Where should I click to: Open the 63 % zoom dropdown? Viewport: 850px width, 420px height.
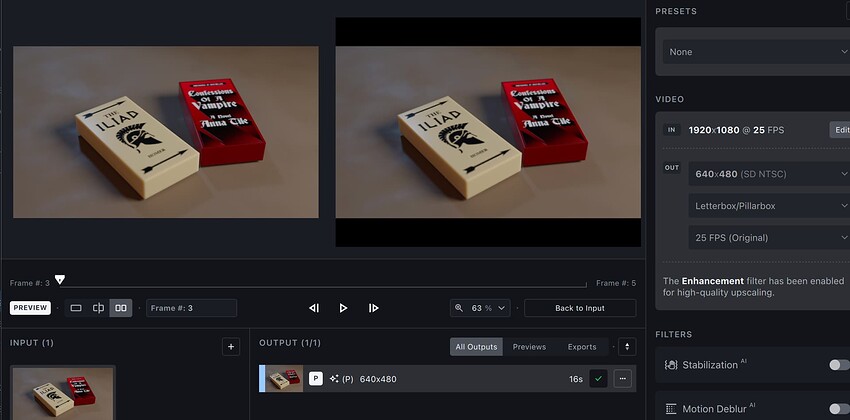pyautogui.click(x=480, y=308)
